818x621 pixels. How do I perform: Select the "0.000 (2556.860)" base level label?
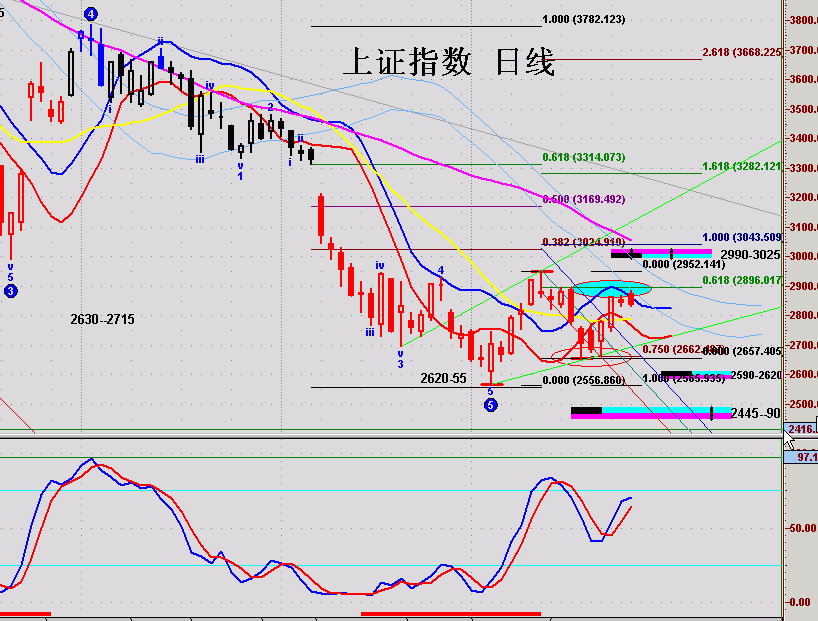coord(584,380)
